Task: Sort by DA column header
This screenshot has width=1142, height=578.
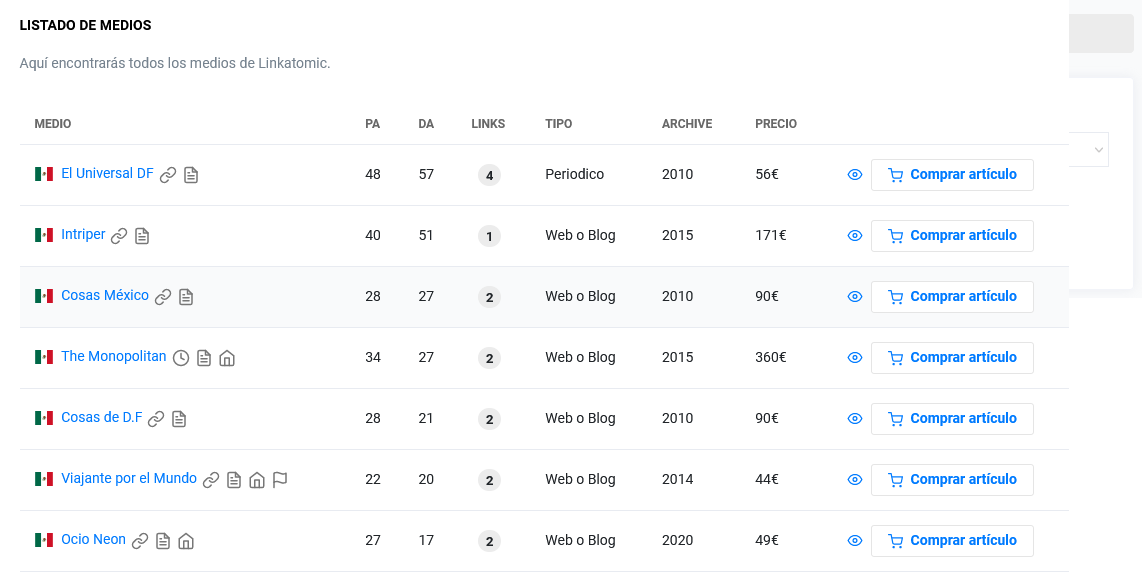Action: (x=426, y=124)
